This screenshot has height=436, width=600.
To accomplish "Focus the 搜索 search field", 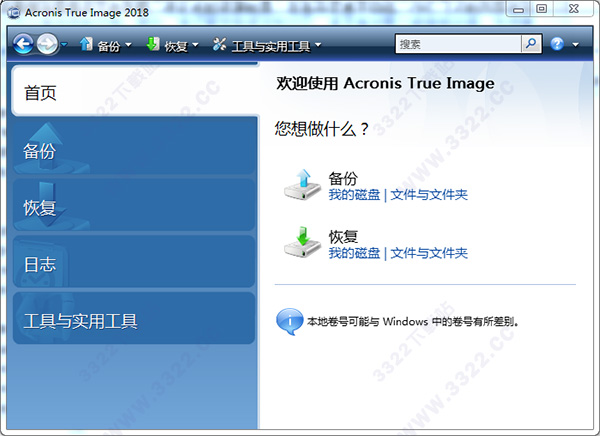I will [x=458, y=44].
